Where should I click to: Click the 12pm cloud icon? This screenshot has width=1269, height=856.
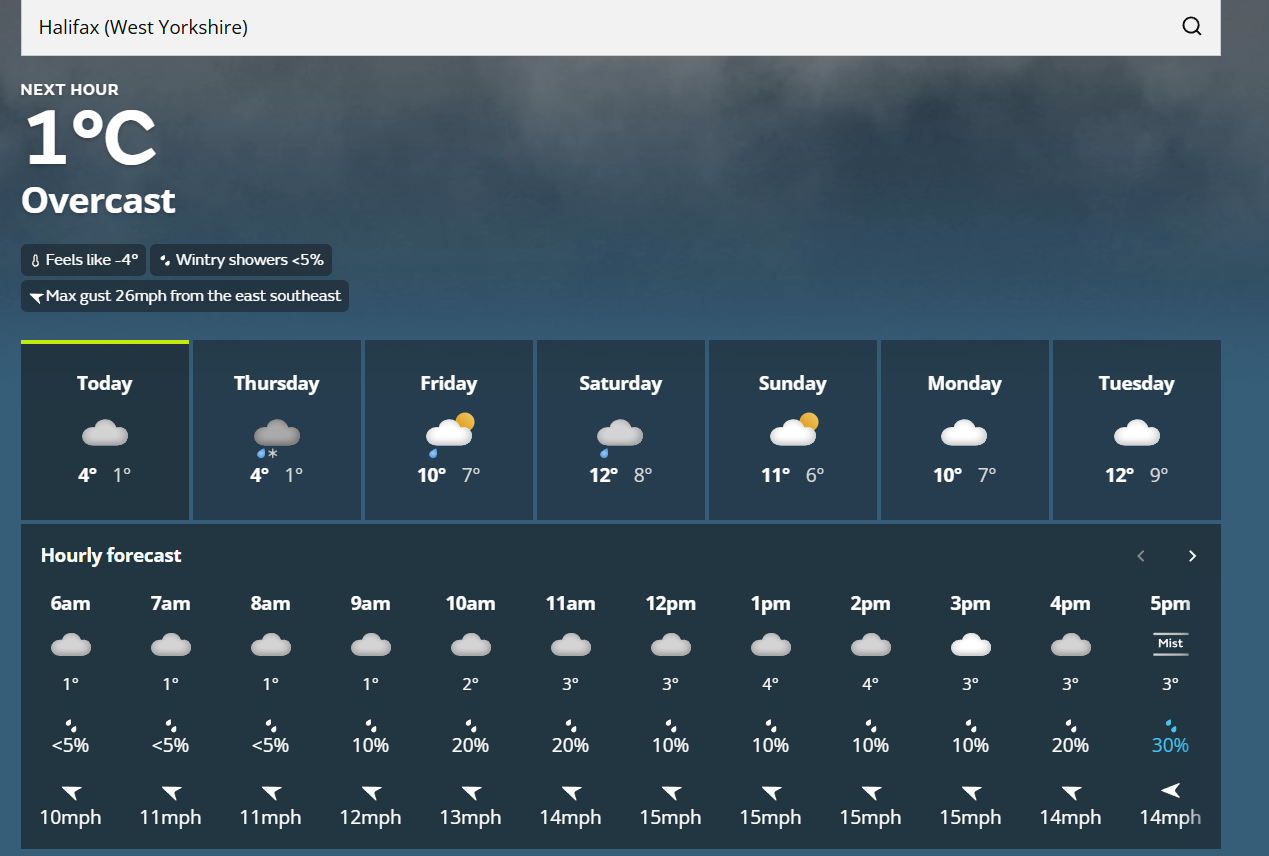click(671, 645)
